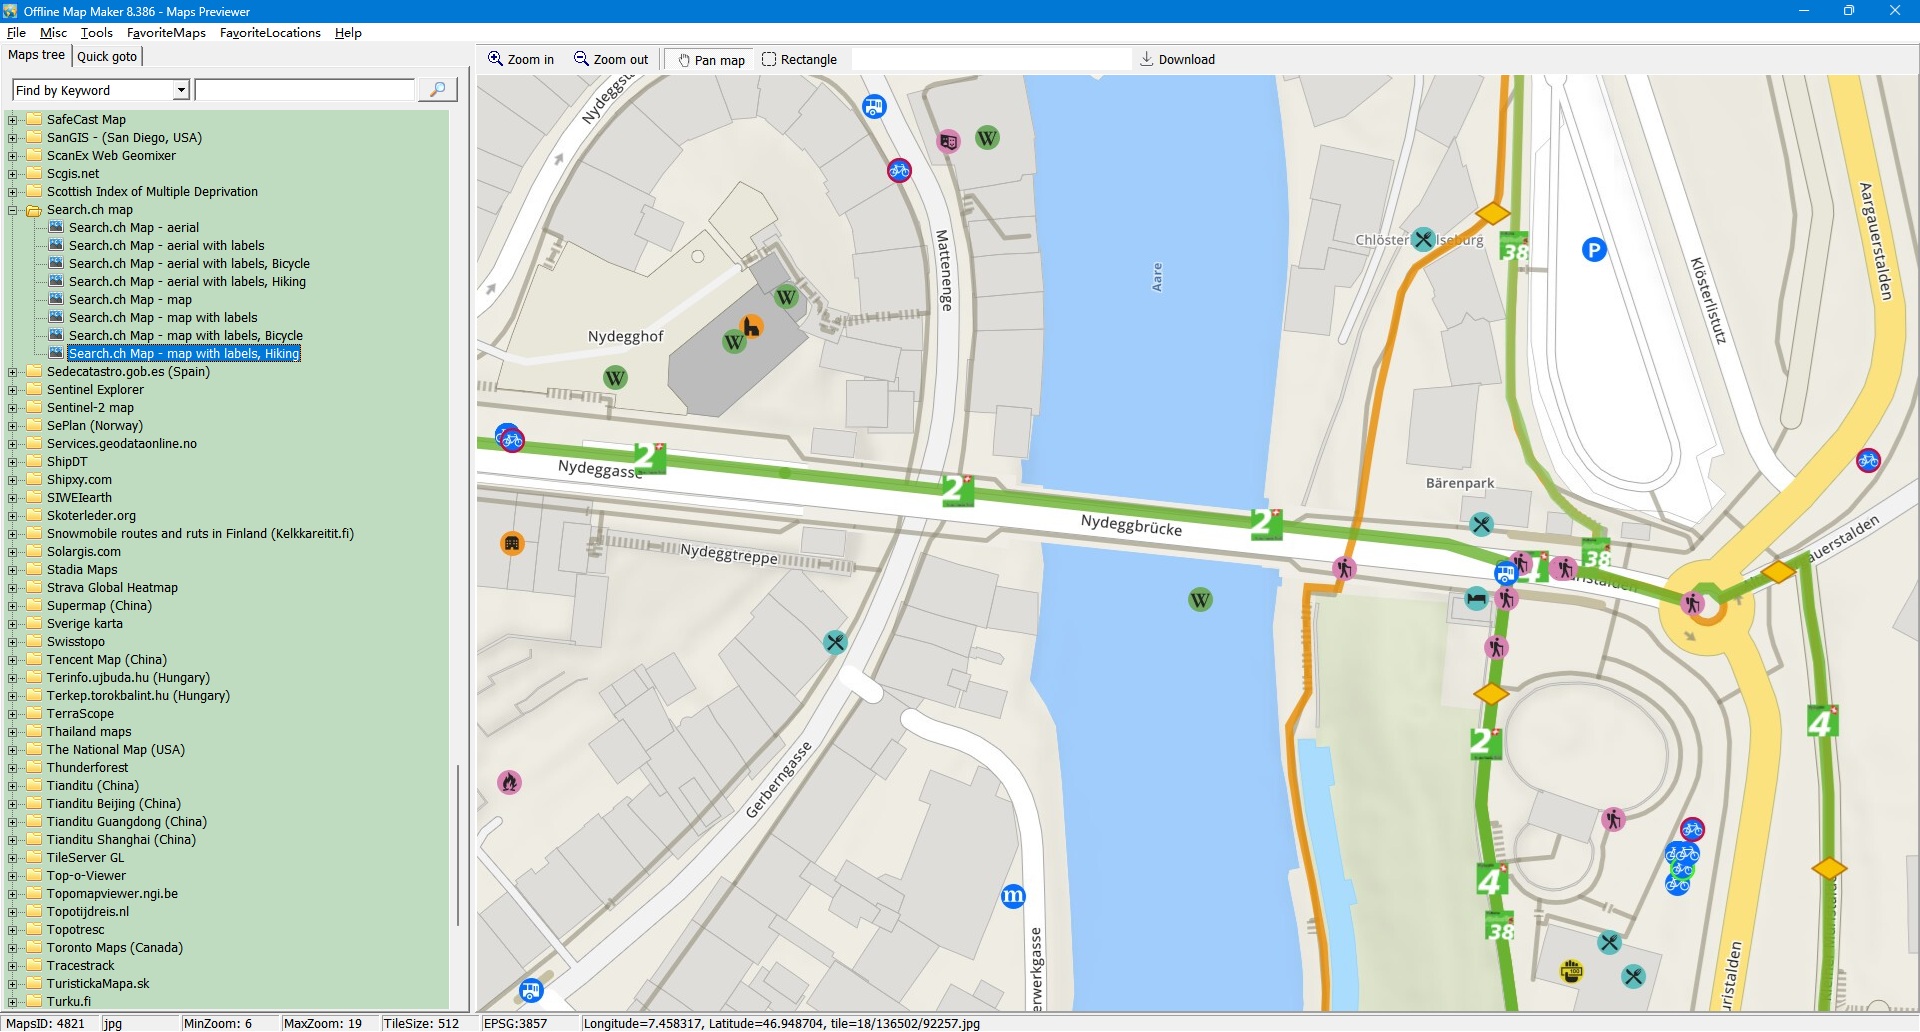Expand the Stadia Maps folder

tap(13, 570)
